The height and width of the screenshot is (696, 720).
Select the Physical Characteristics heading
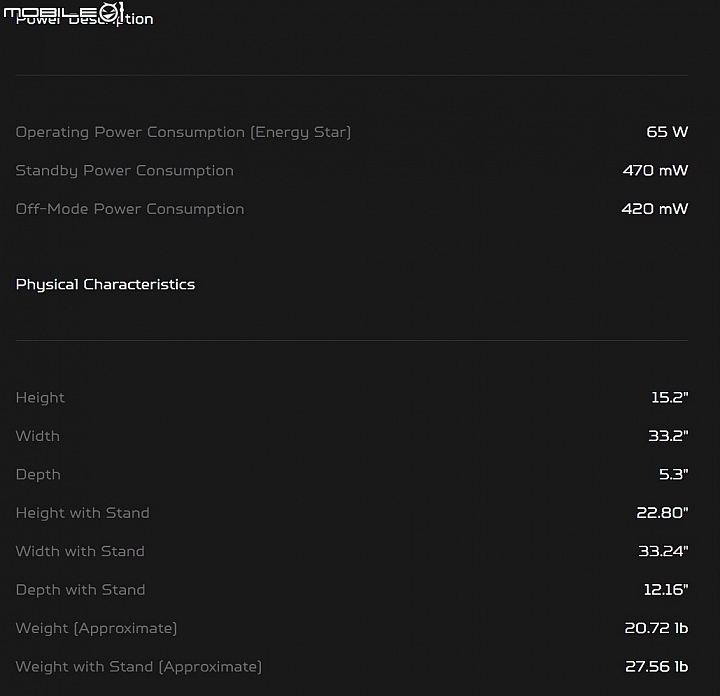point(105,285)
